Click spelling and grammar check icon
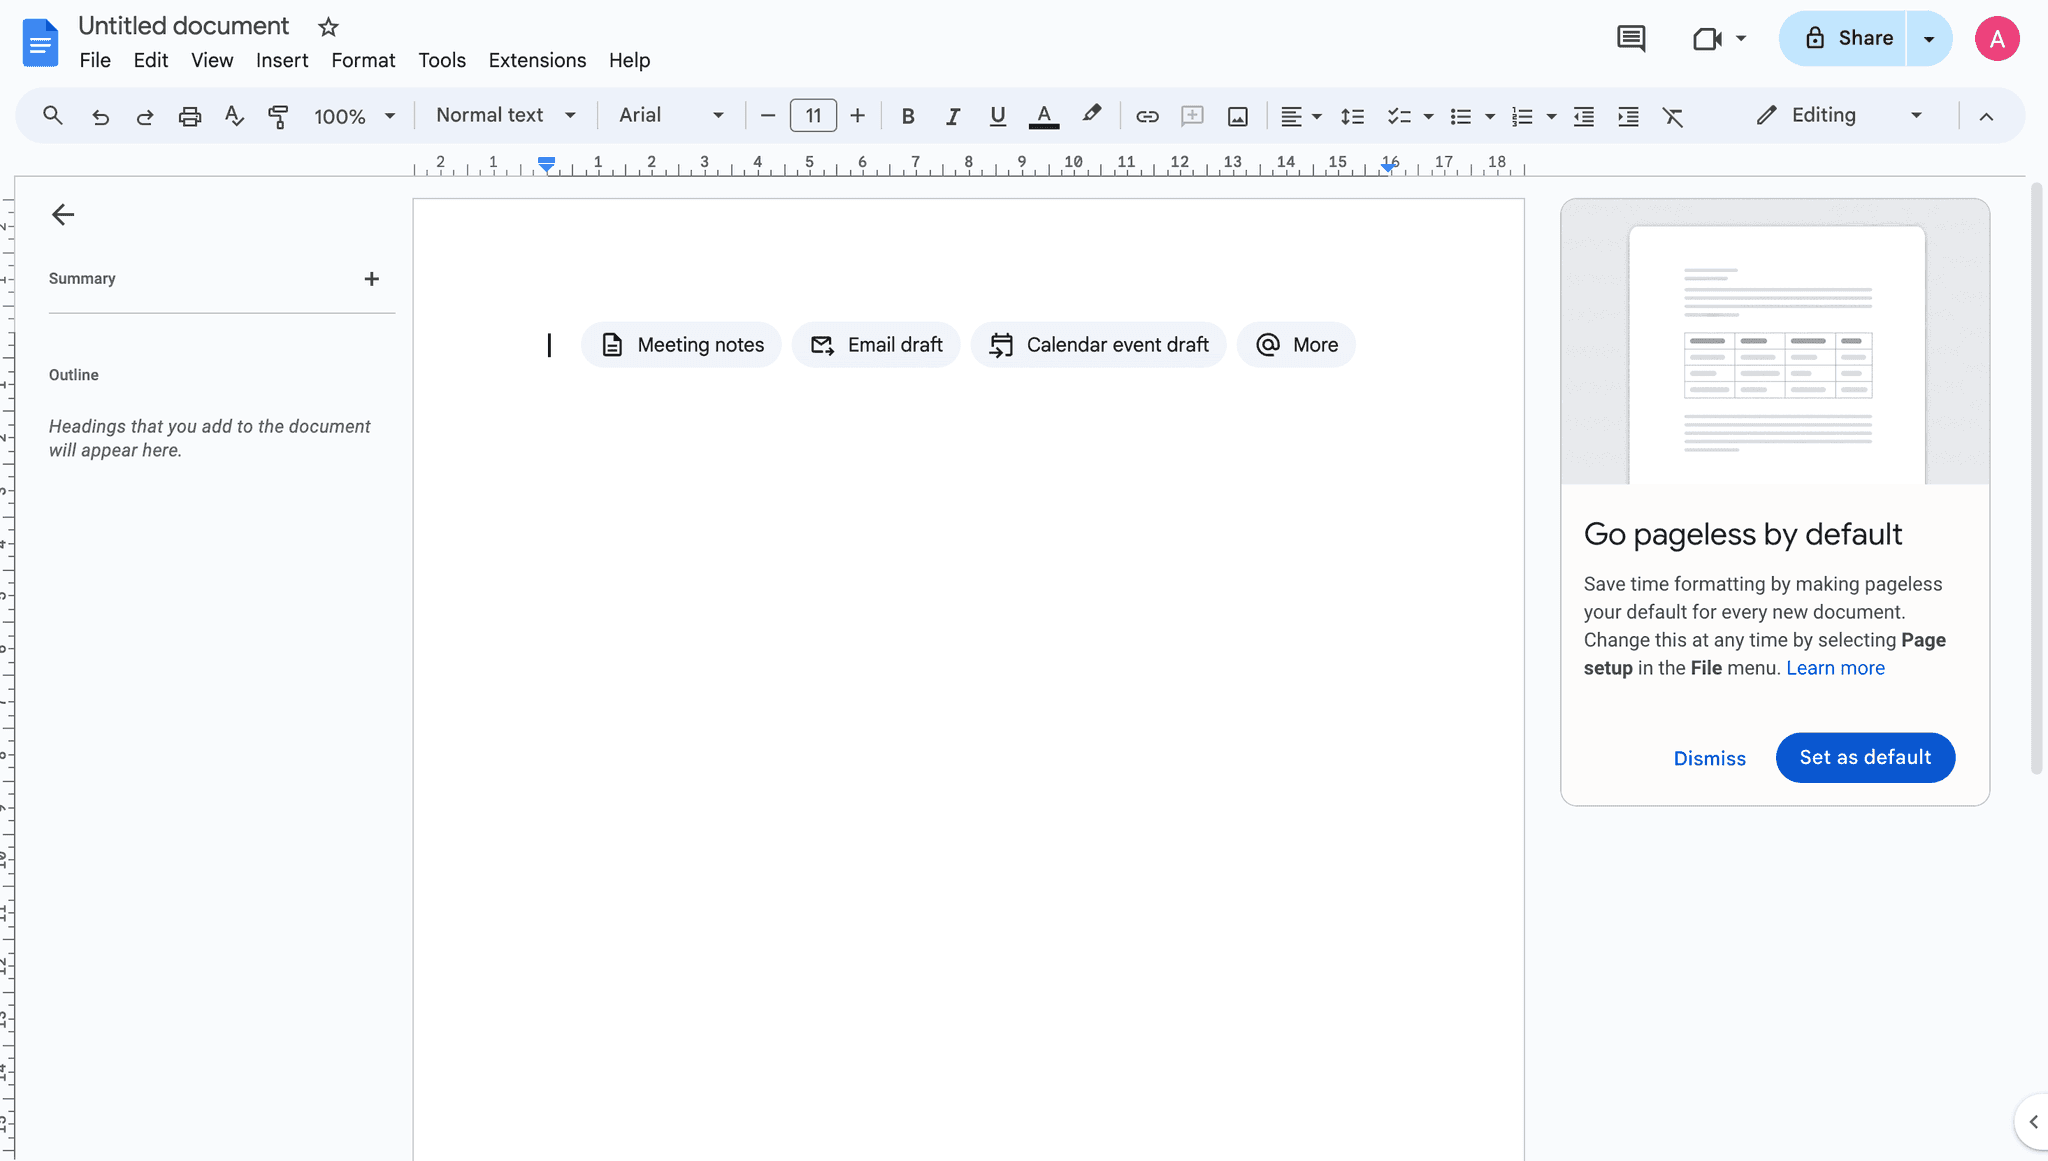This screenshot has width=2048, height=1161. [234, 116]
